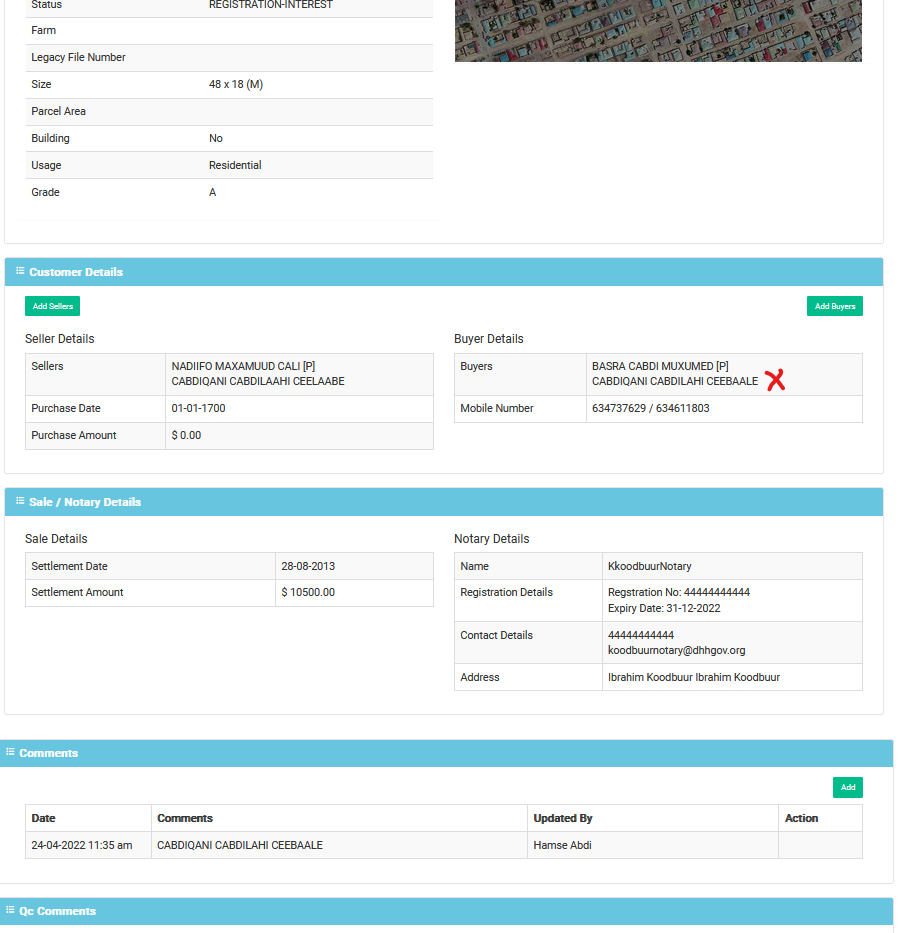Select buyer CABDIQANI CABDILAHI CEEBAALE in Buyers cell
This screenshot has width=900, height=933.
coord(675,381)
